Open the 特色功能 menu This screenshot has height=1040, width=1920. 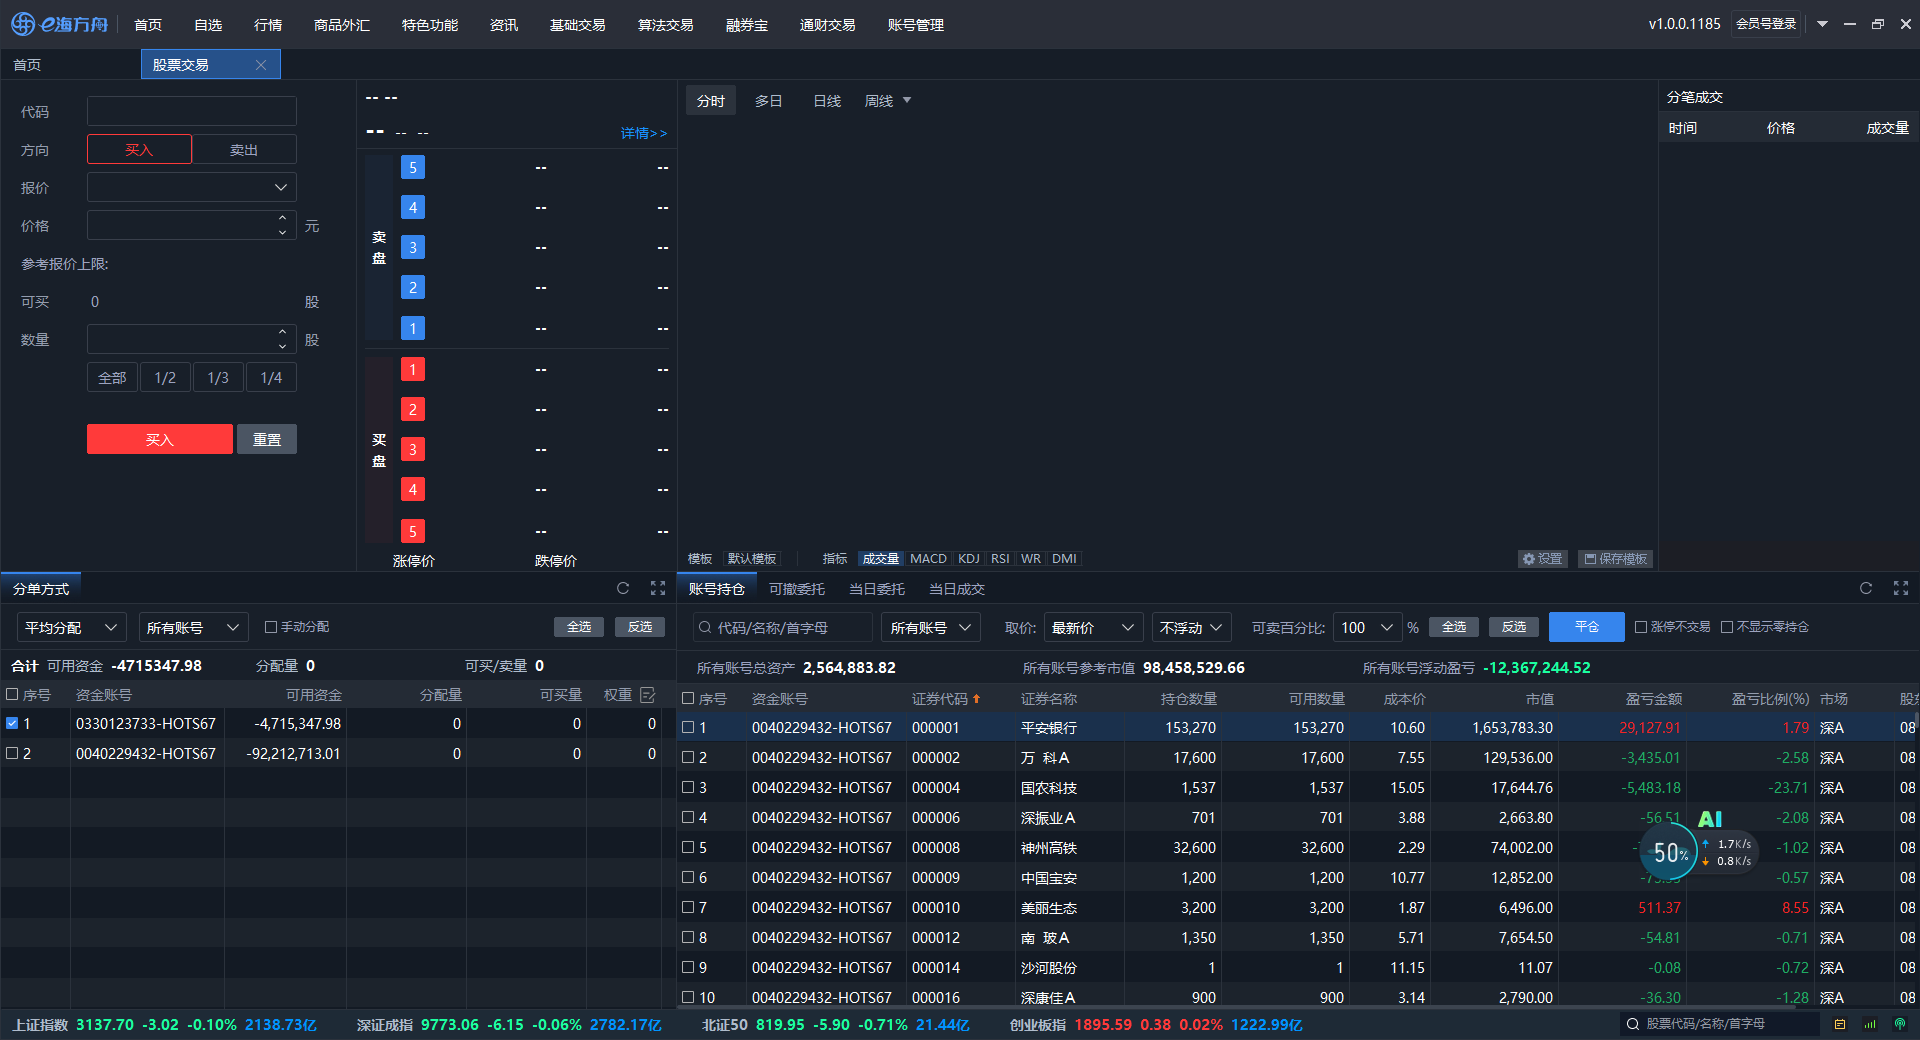point(430,24)
